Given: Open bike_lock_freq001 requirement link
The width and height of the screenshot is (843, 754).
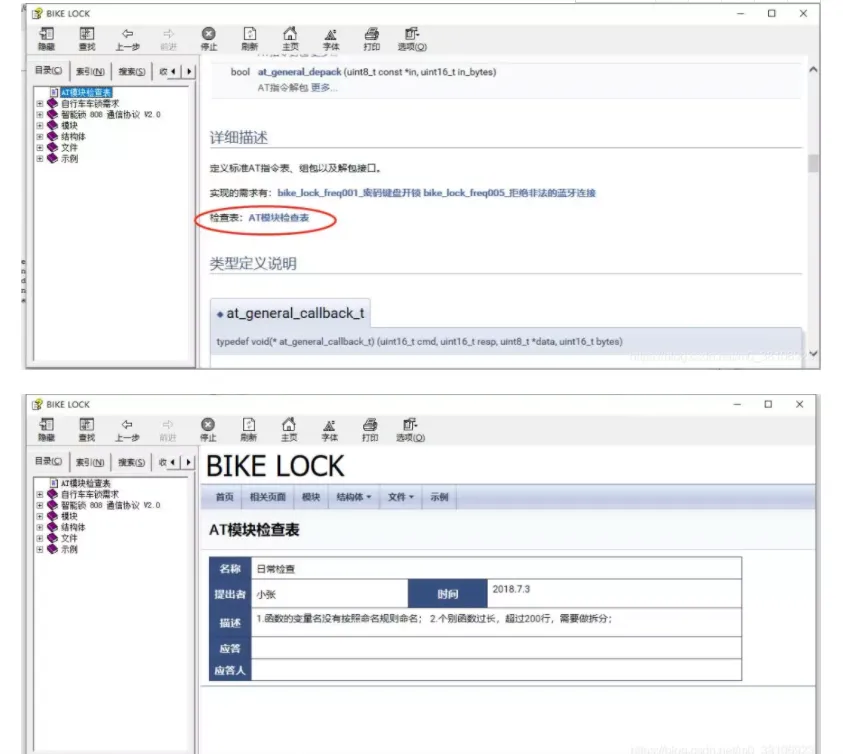Looking at the screenshot, I should point(349,193).
